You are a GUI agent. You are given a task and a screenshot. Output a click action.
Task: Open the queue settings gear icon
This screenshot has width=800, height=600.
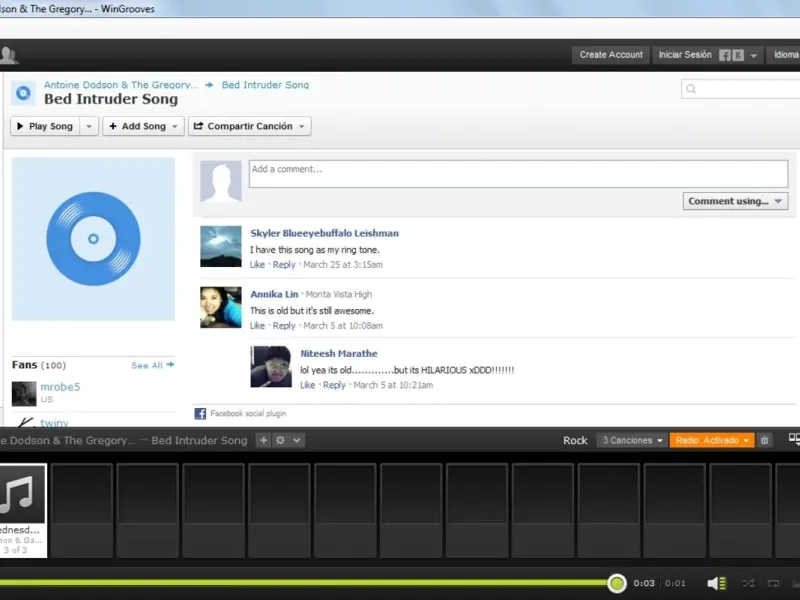coord(280,440)
